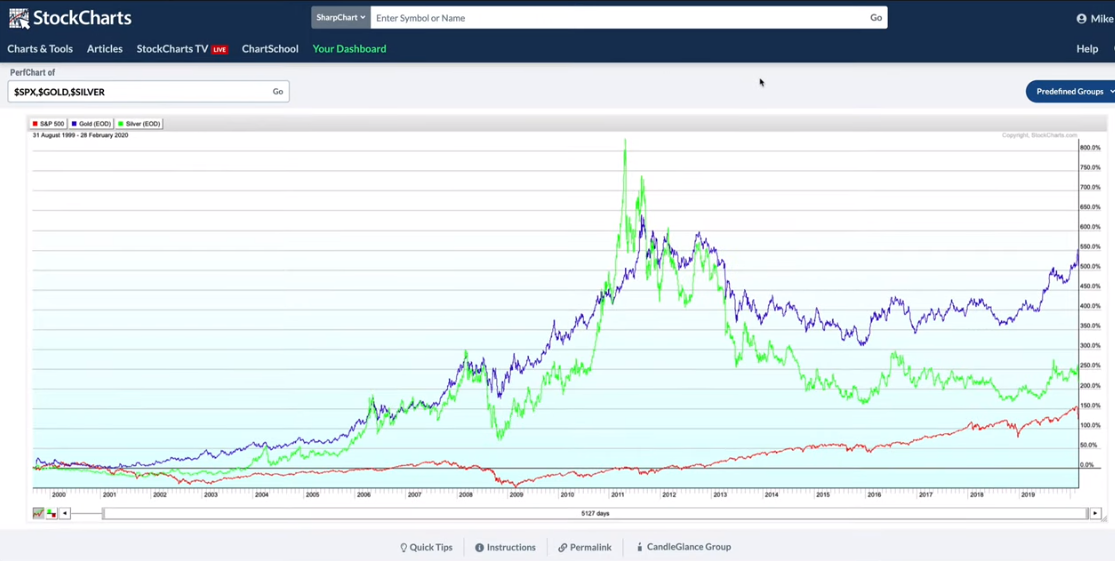Switch to line chart mode icon
The width and height of the screenshot is (1115, 561).
38,513
